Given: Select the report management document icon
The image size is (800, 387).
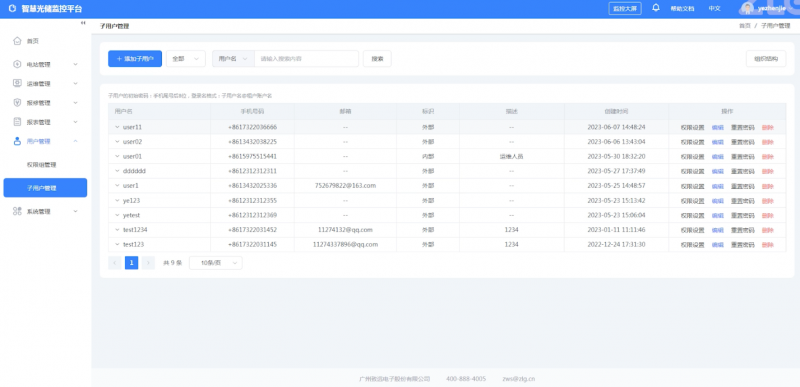Looking at the screenshot, I should [x=17, y=122].
